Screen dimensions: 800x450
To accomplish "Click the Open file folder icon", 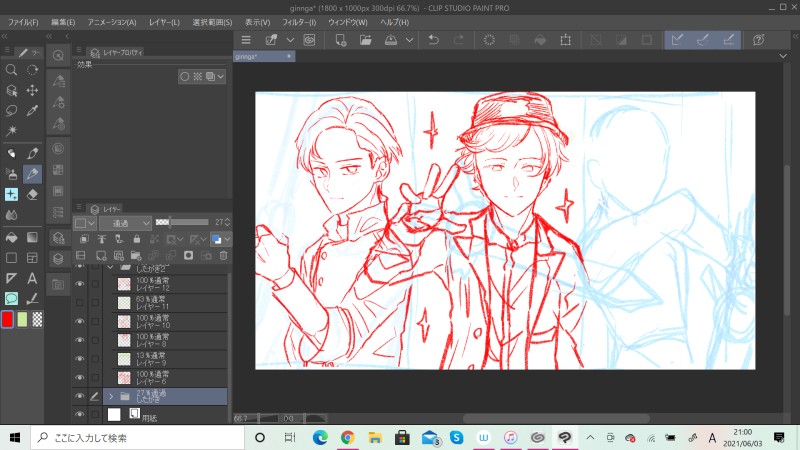I will click(x=365, y=40).
